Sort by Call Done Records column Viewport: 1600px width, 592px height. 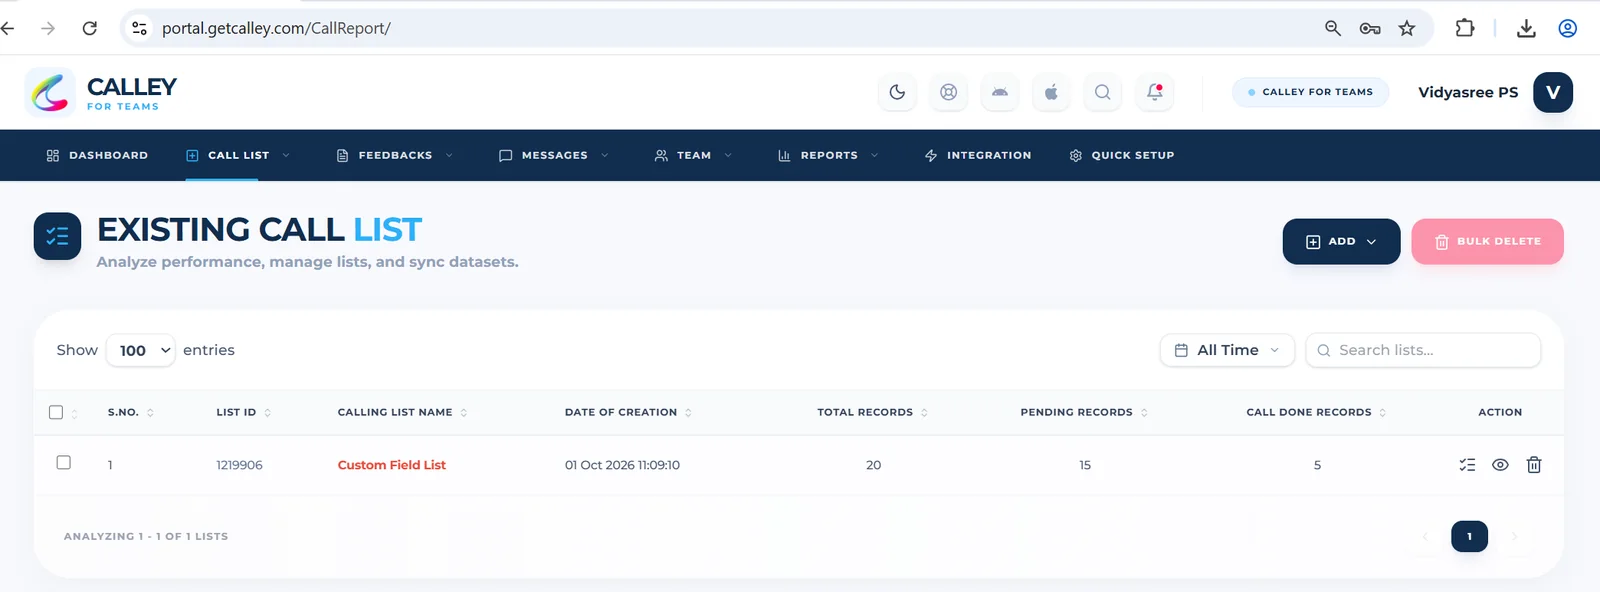(x=1316, y=412)
